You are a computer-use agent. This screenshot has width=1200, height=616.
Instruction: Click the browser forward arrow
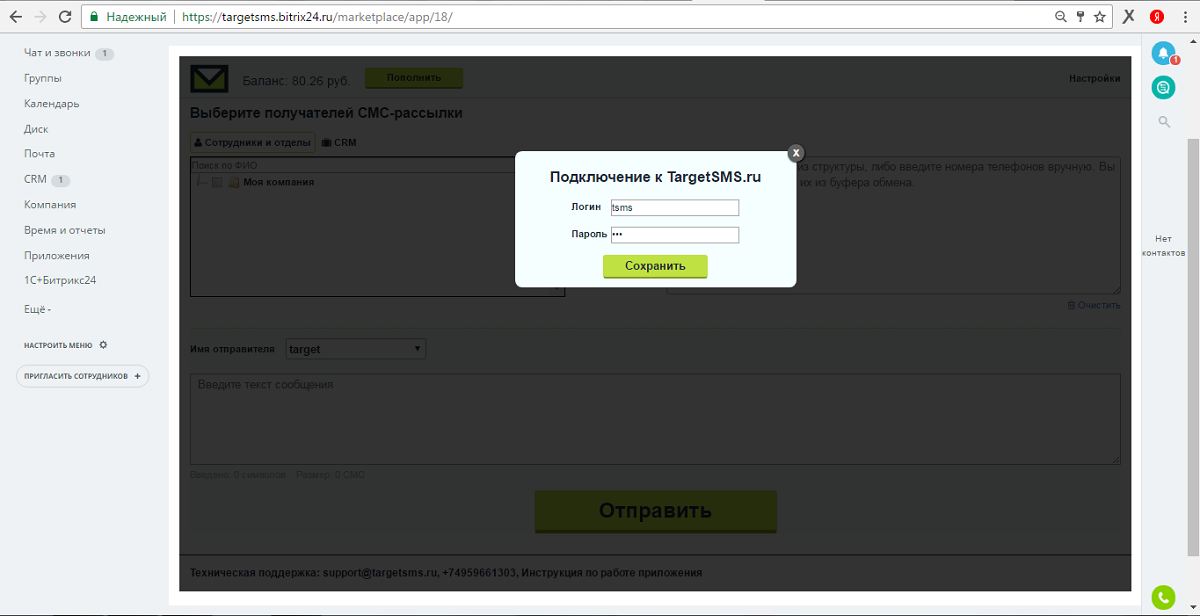(40, 17)
